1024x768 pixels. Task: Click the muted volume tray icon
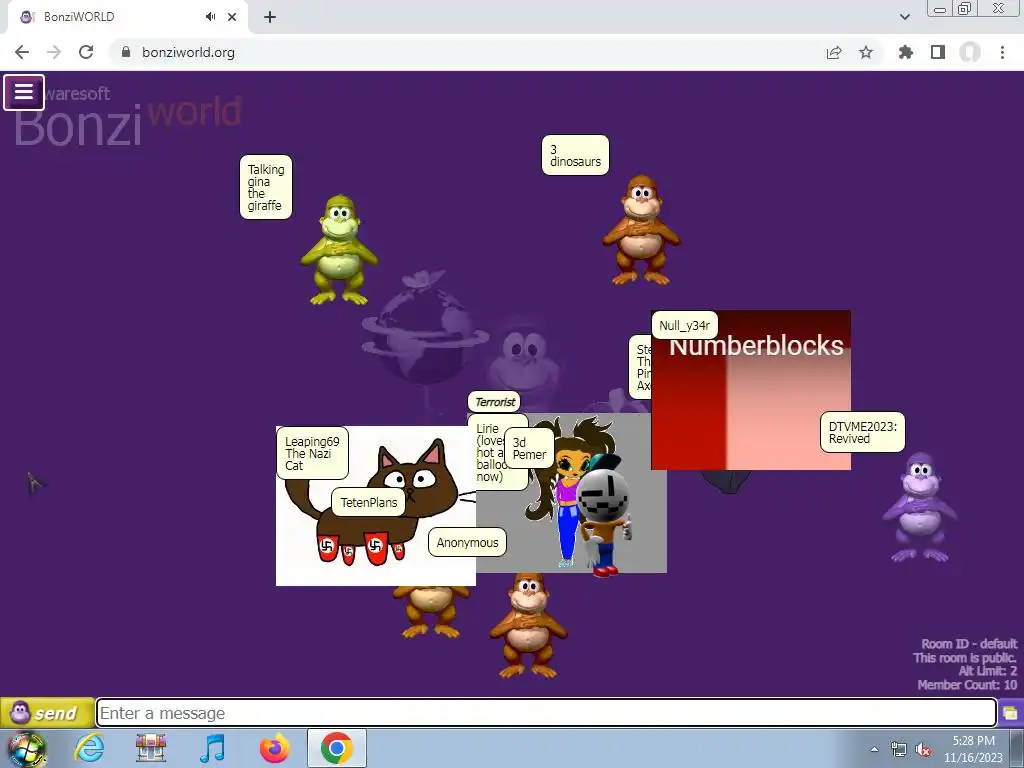click(923, 750)
